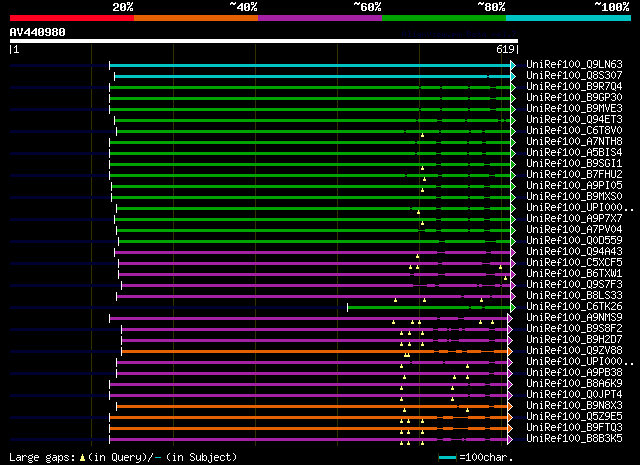The height and width of the screenshot is (465, 640).
Task: Click the purple alignment bar for Q94A43
Action: (313, 253)
